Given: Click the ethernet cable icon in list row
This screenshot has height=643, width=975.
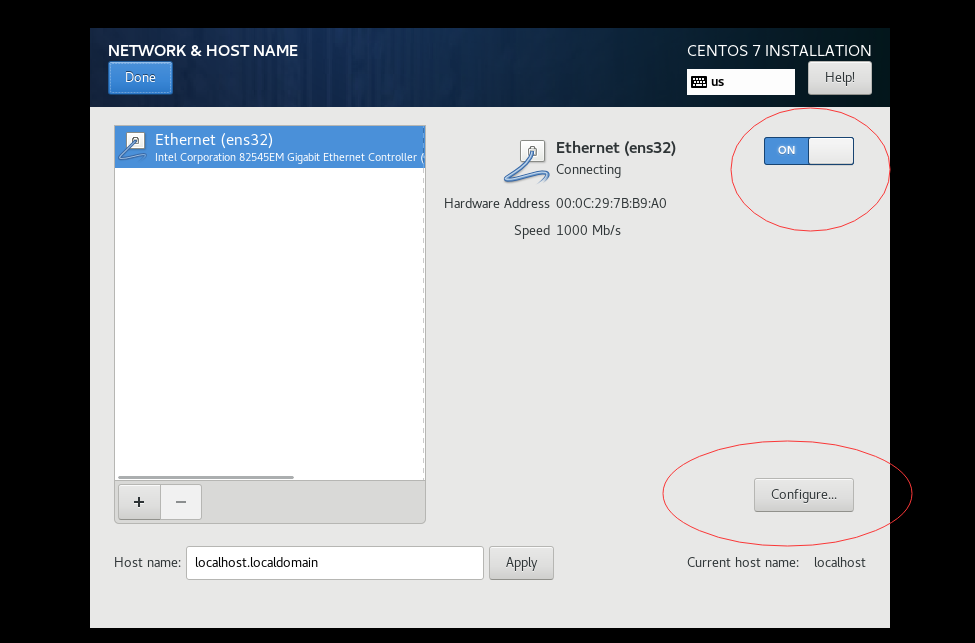Looking at the screenshot, I should point(132,147).
